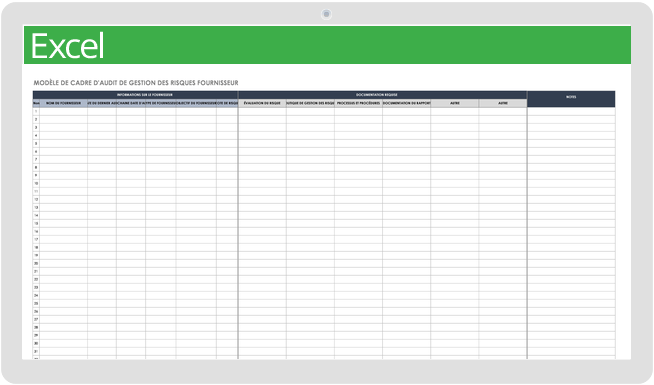This screenshot has height=385, width=654.
Task: Select row number 20 cell
Action: [36, 264]
